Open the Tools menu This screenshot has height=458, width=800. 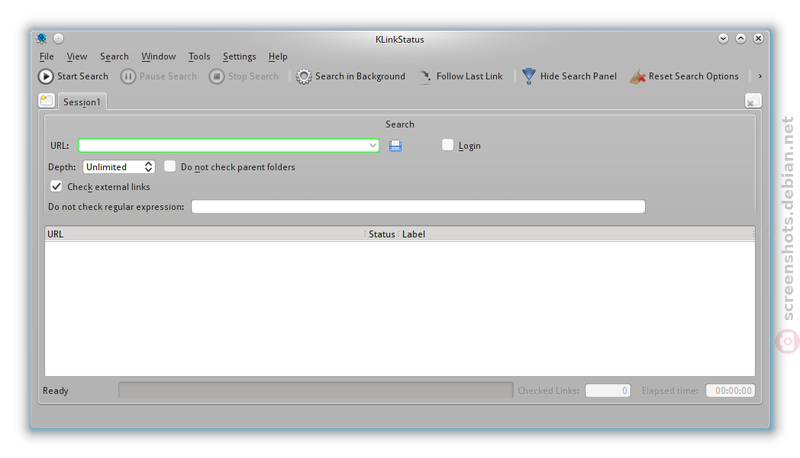coord(199,57)
